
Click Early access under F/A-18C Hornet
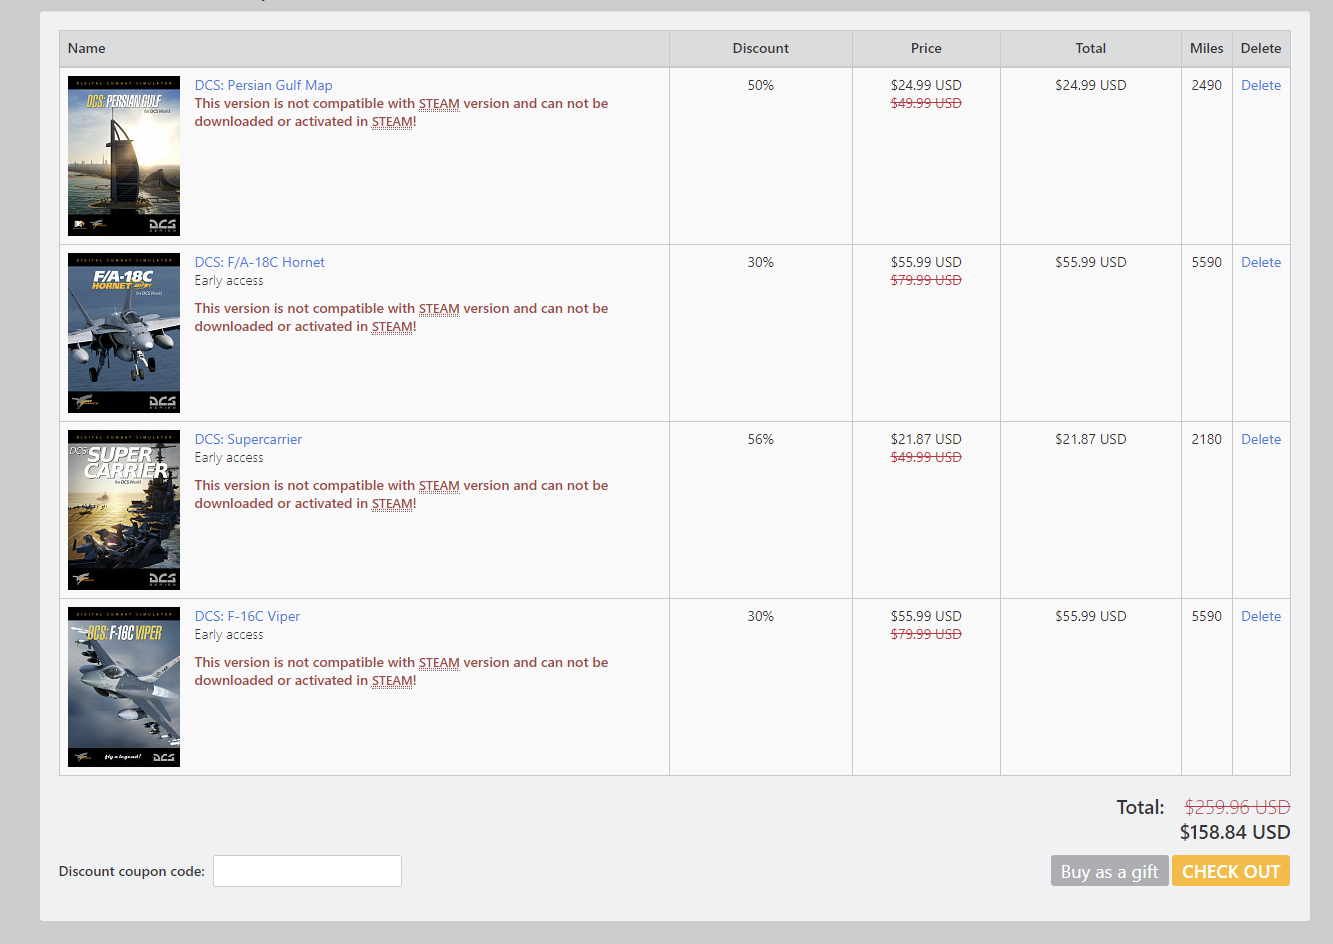[229, 280]
